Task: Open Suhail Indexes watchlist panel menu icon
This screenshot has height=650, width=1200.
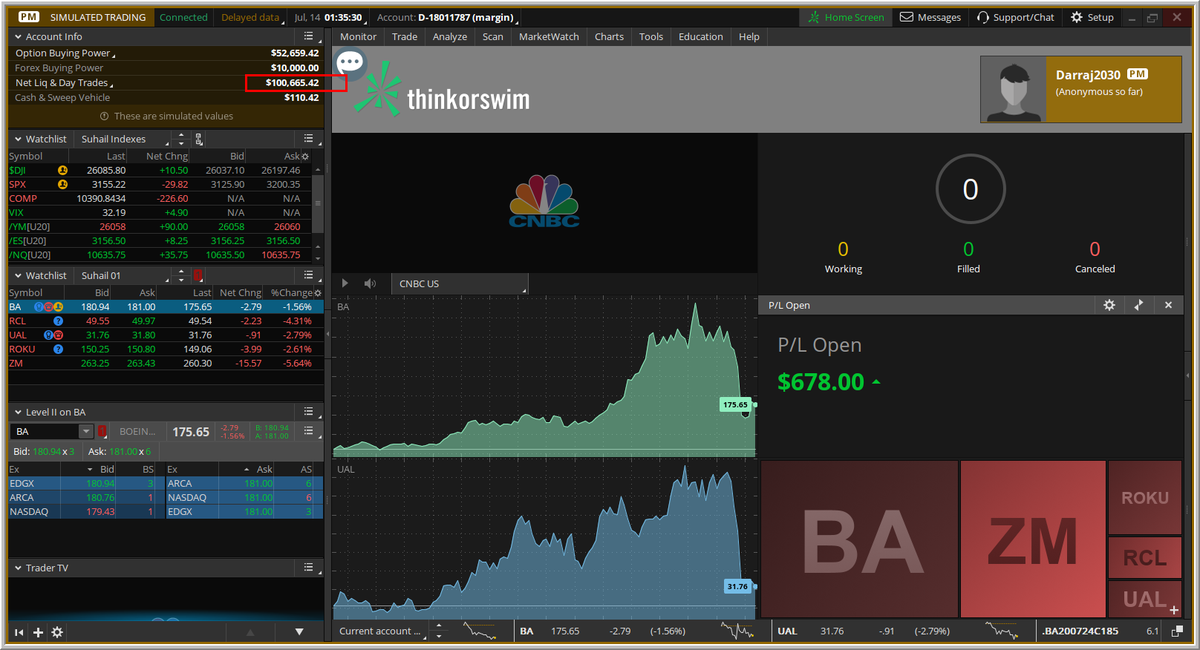Action: 309,139
